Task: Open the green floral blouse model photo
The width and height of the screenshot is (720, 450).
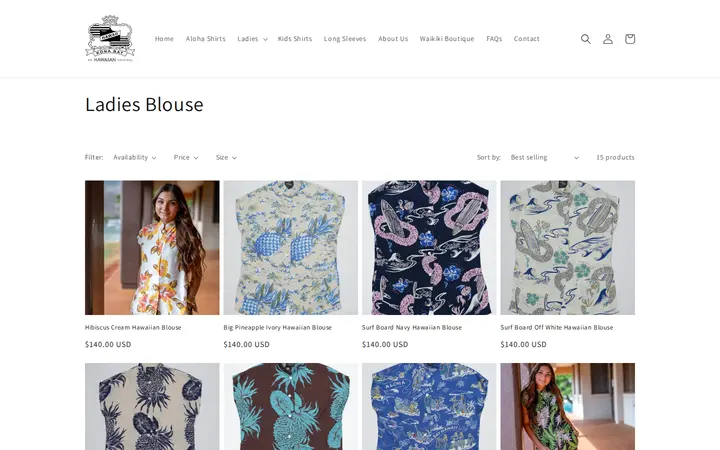Action: (x=568, y=406)
